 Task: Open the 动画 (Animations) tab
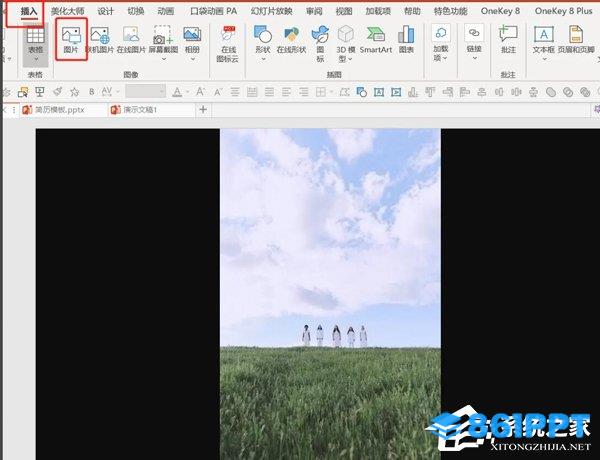[x=166, y=11]
